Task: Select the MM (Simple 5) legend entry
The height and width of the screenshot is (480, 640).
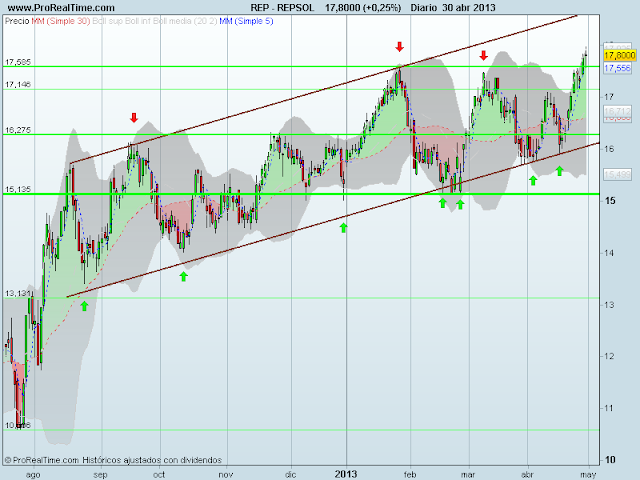Action: tap(246, 21)
